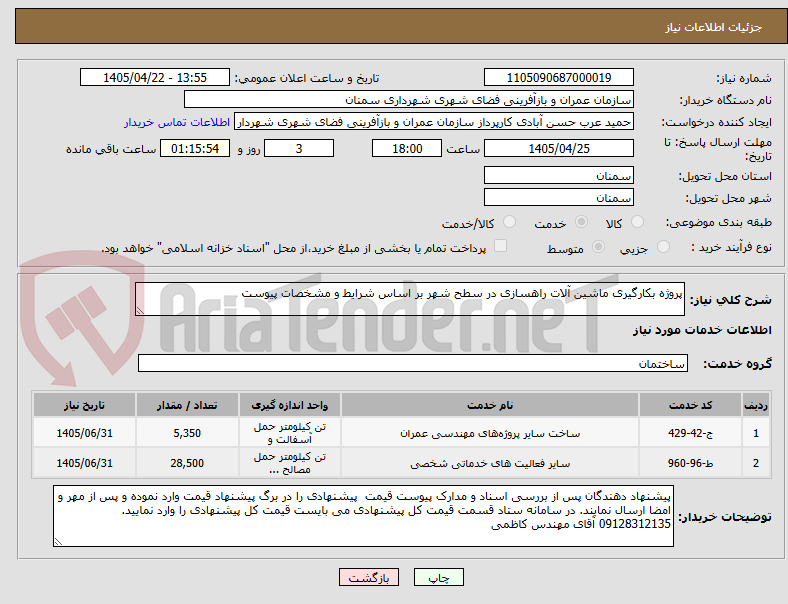Screen dimensions: 788x604
Task: Click the بازگشت back button
Action: (369, 577)
